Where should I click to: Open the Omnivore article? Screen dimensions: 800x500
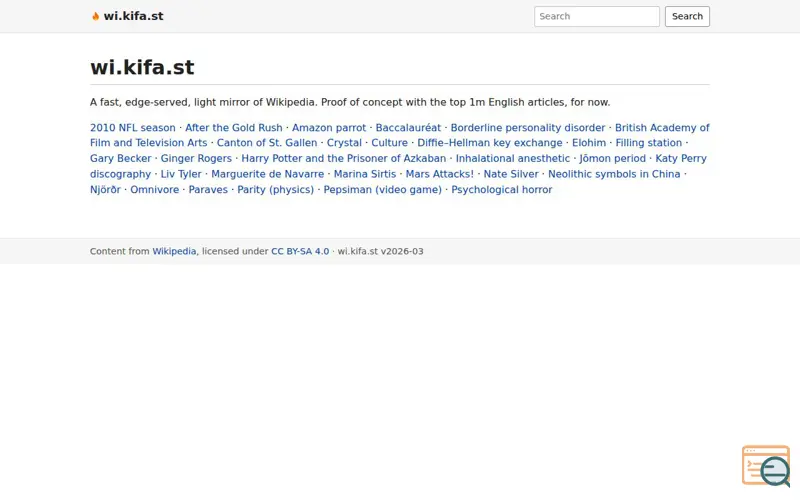click(155, 190)
